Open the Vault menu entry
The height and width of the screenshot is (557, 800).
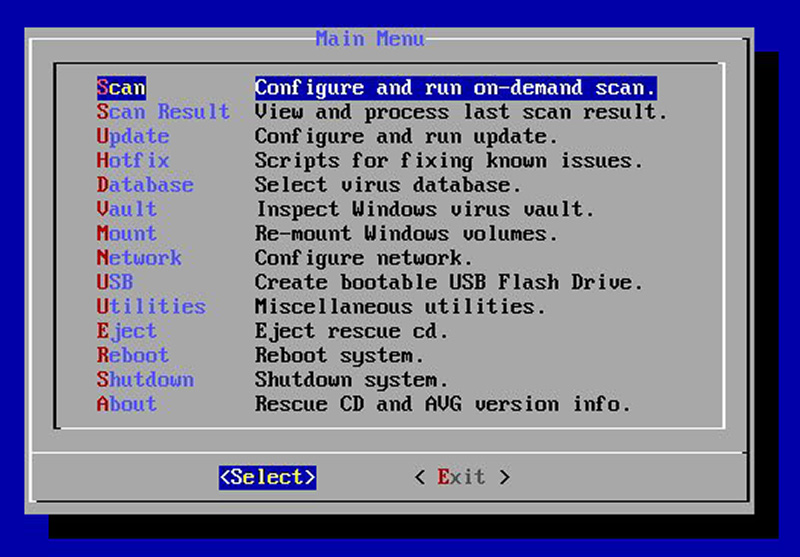click(x=127, y=209)
